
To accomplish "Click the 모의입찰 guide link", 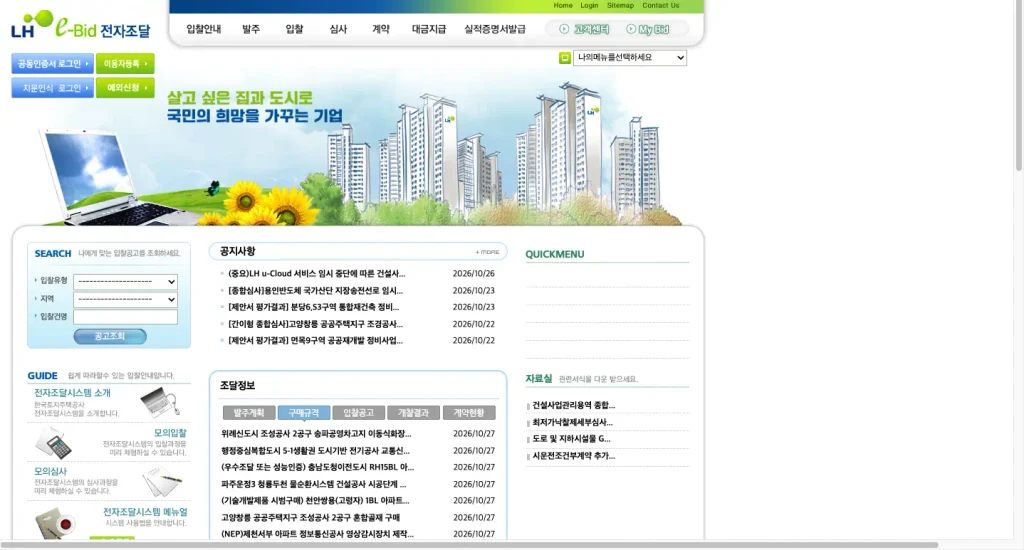I will pyautogui.click(x=170, y=432).
